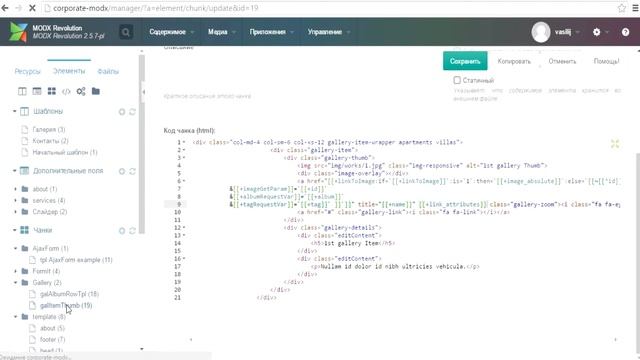
Task: Add a new template in Шаблоны
Action: [x=122, y=111]
